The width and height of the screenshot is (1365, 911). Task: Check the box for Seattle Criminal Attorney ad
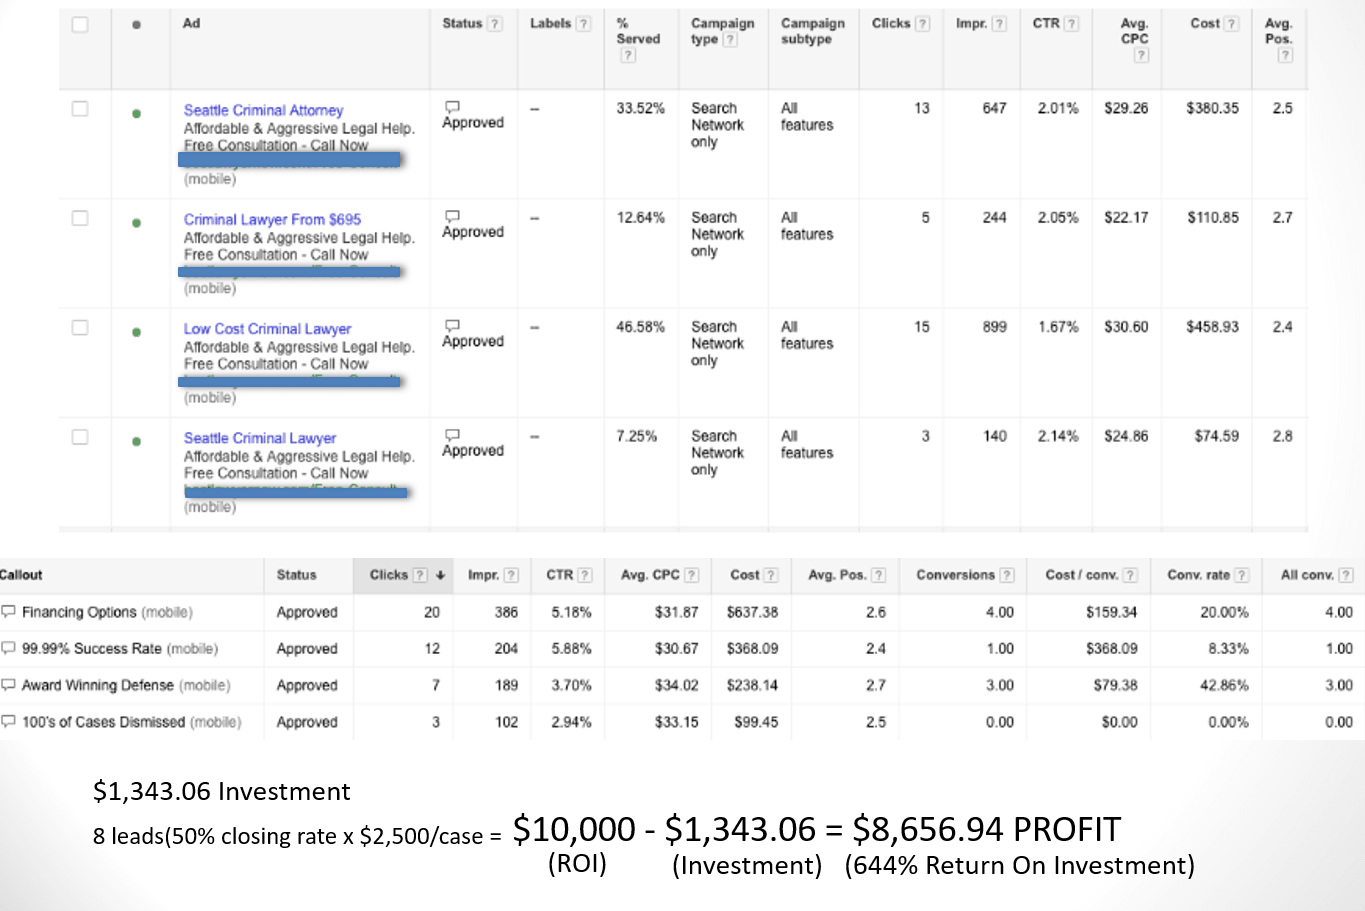click(80, 109)
